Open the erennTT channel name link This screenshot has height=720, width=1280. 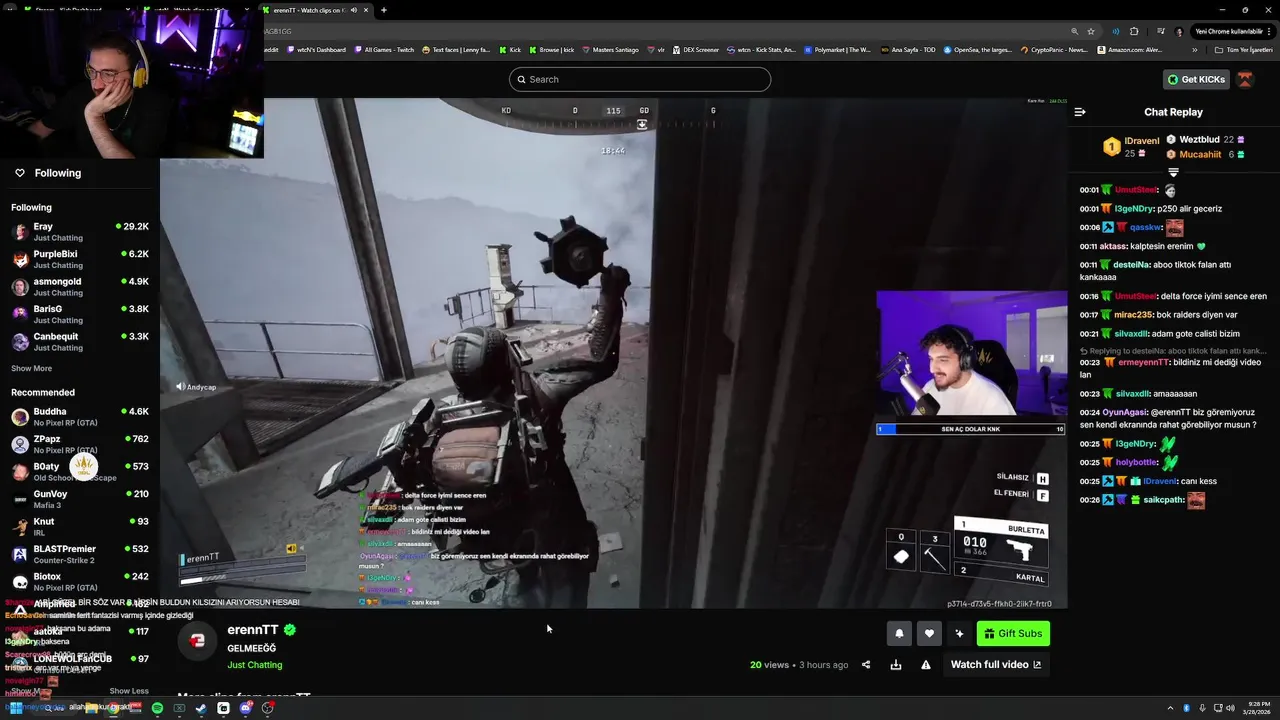click(x=253, y=630)
